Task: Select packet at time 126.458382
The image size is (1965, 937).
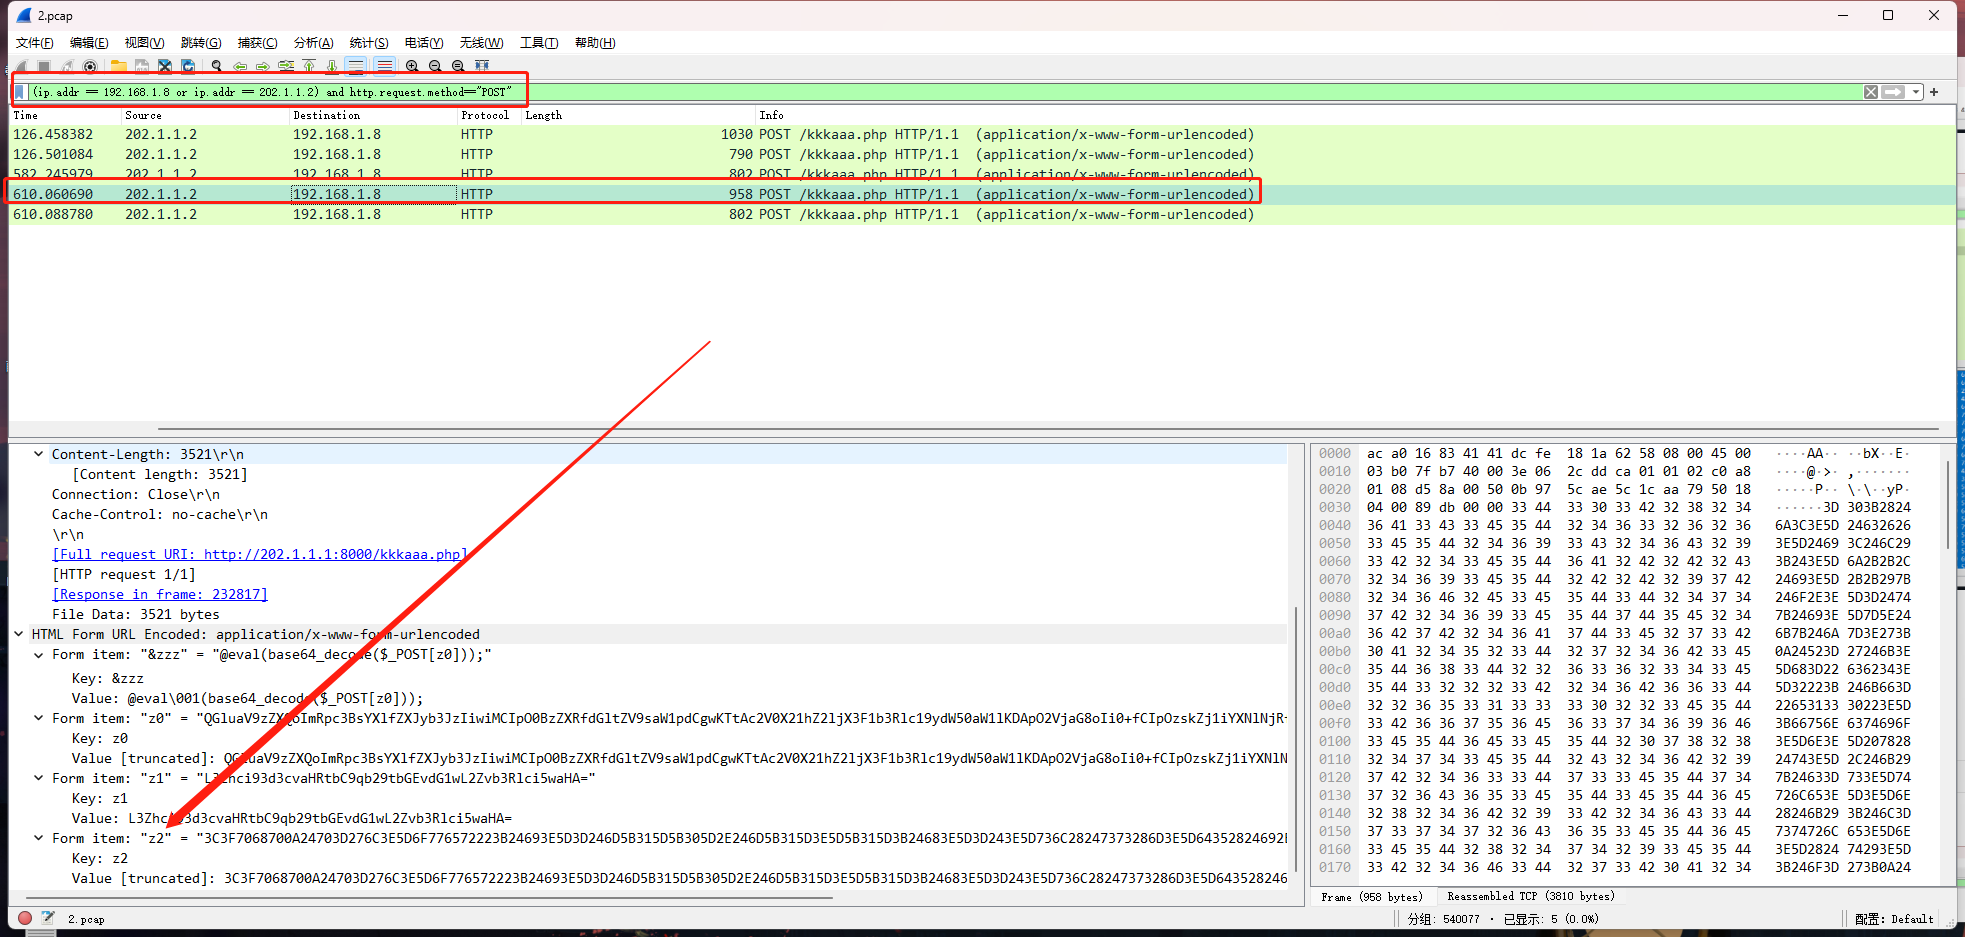Action: point(982,134)
